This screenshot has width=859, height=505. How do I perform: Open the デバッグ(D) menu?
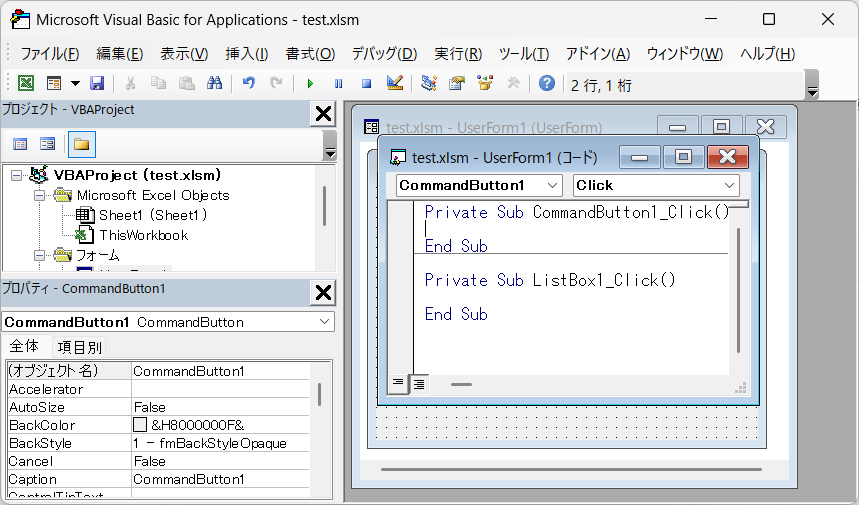tap(385, 54)
